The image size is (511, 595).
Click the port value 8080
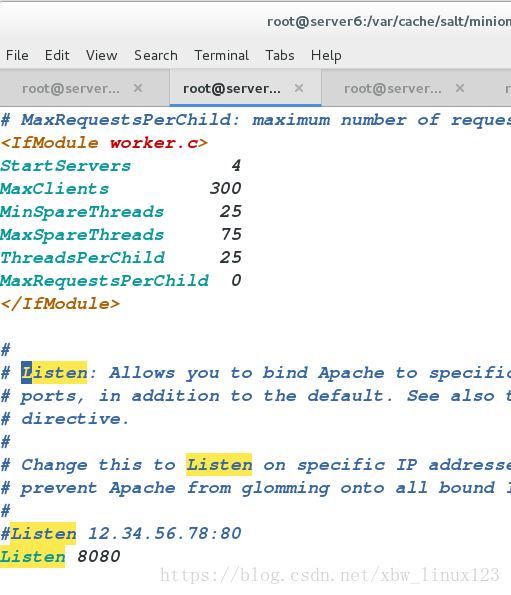pyautogui.click(x=99, y=556)
